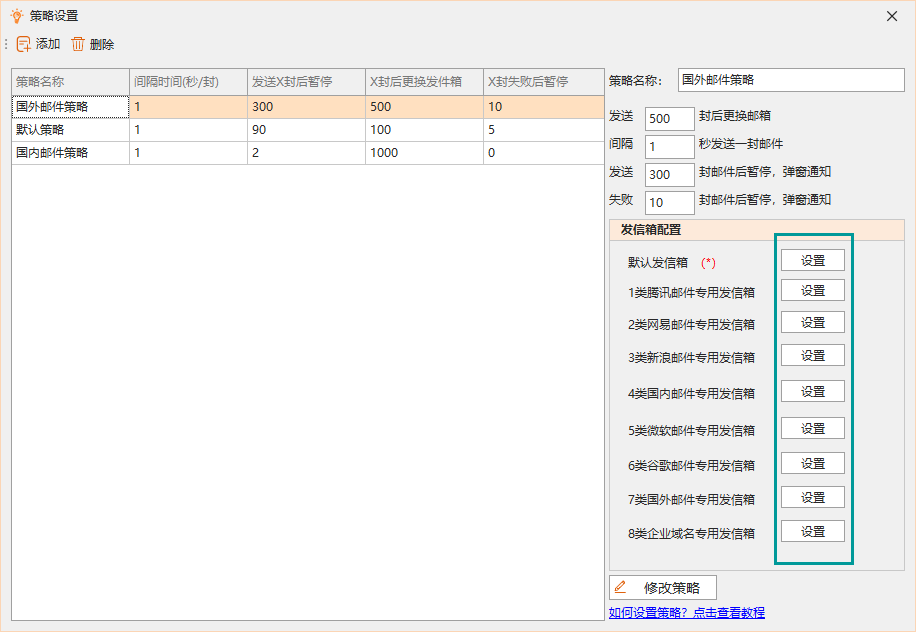916x632 pixels.
Task: Click the 6类谷歌邮件专用发信箱 label
Action: pyautogui.click(x=691, y=466)
